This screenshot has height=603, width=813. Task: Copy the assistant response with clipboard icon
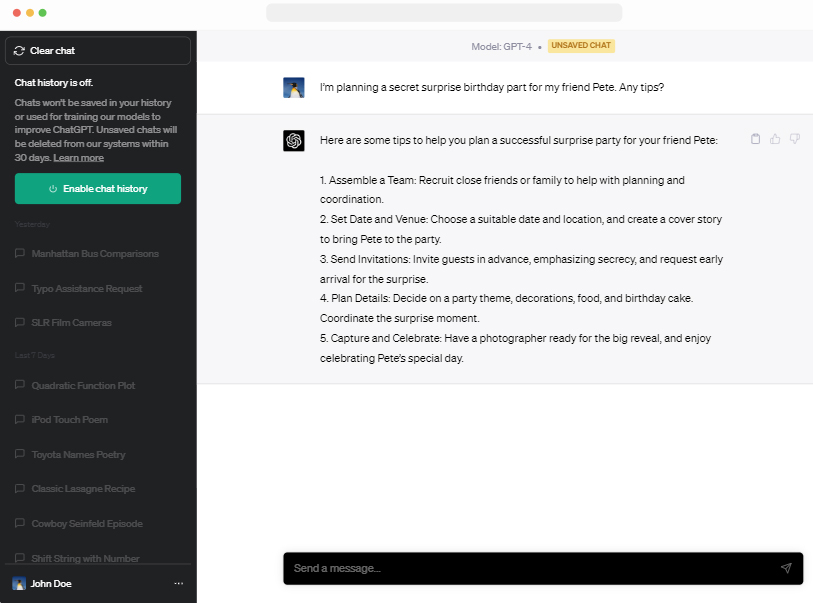(x=756, y=139)
